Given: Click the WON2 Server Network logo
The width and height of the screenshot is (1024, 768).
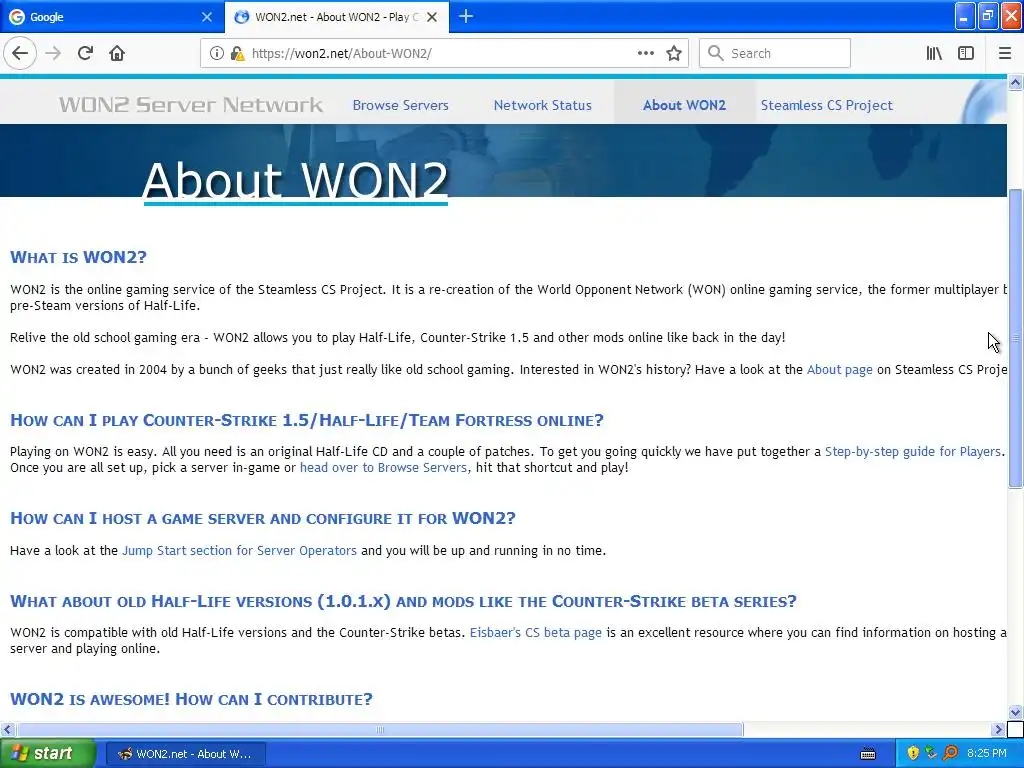Looking at the screenshot, I should coord(191,104).
